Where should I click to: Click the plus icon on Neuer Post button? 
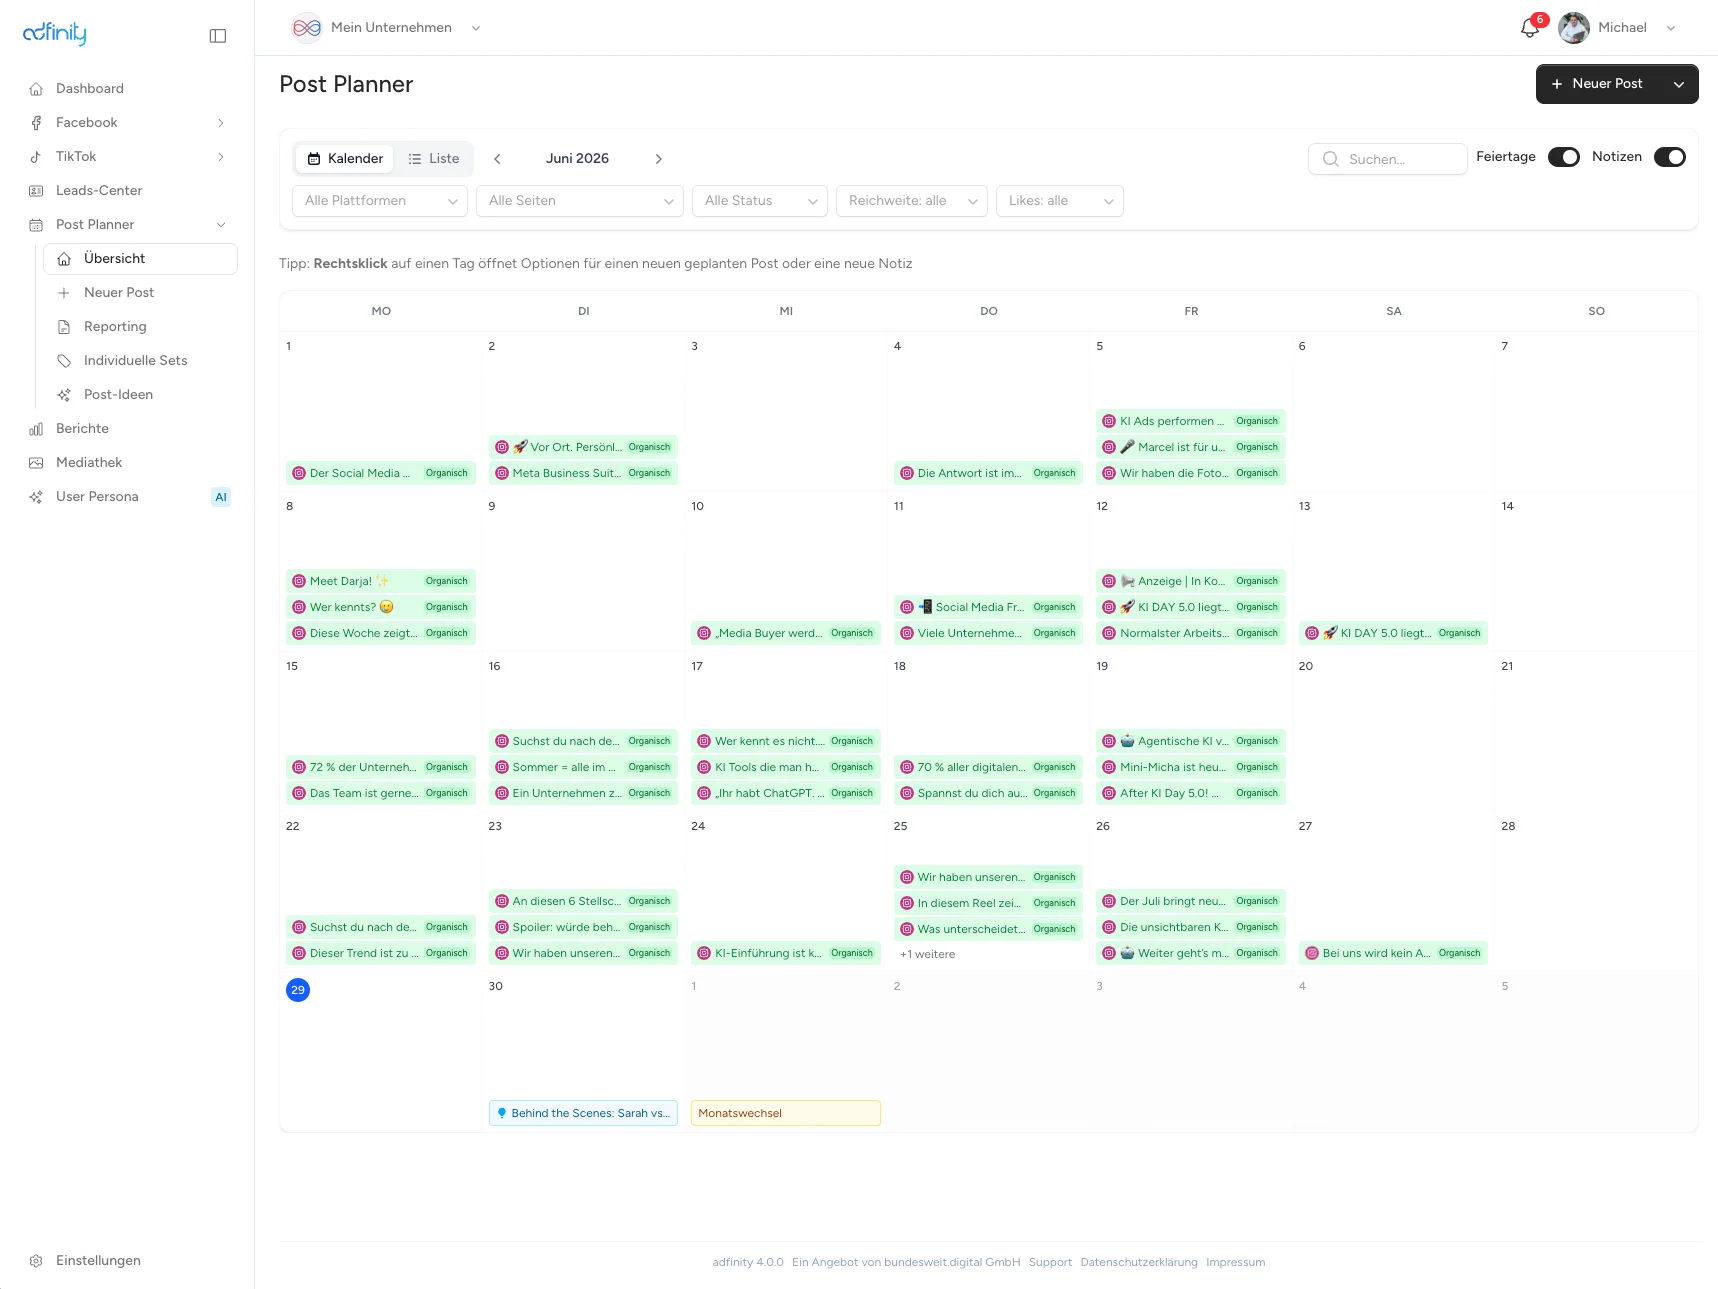[x=1556, y=84]
